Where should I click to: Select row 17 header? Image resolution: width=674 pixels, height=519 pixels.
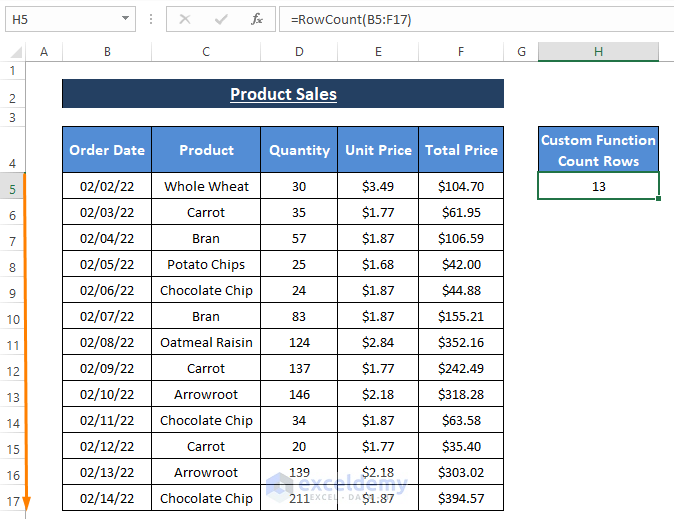[12, 500]
